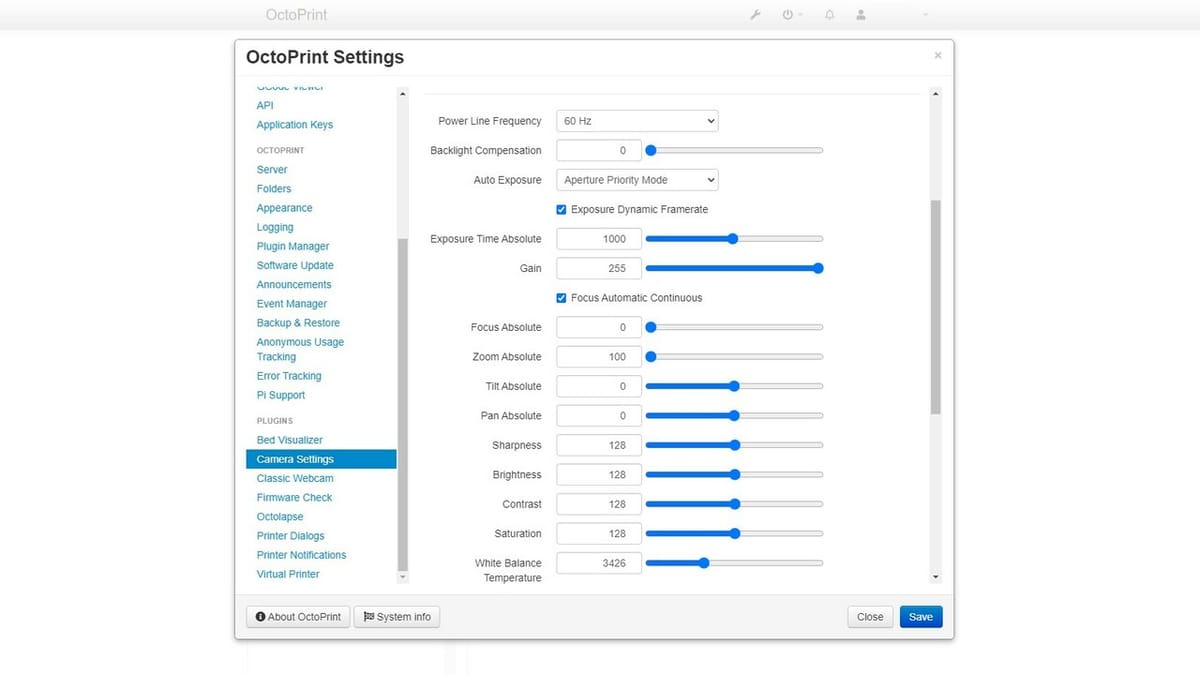Open Anonymous Usage Tracking settings
1200x675 pixels.
pos(300,349)
